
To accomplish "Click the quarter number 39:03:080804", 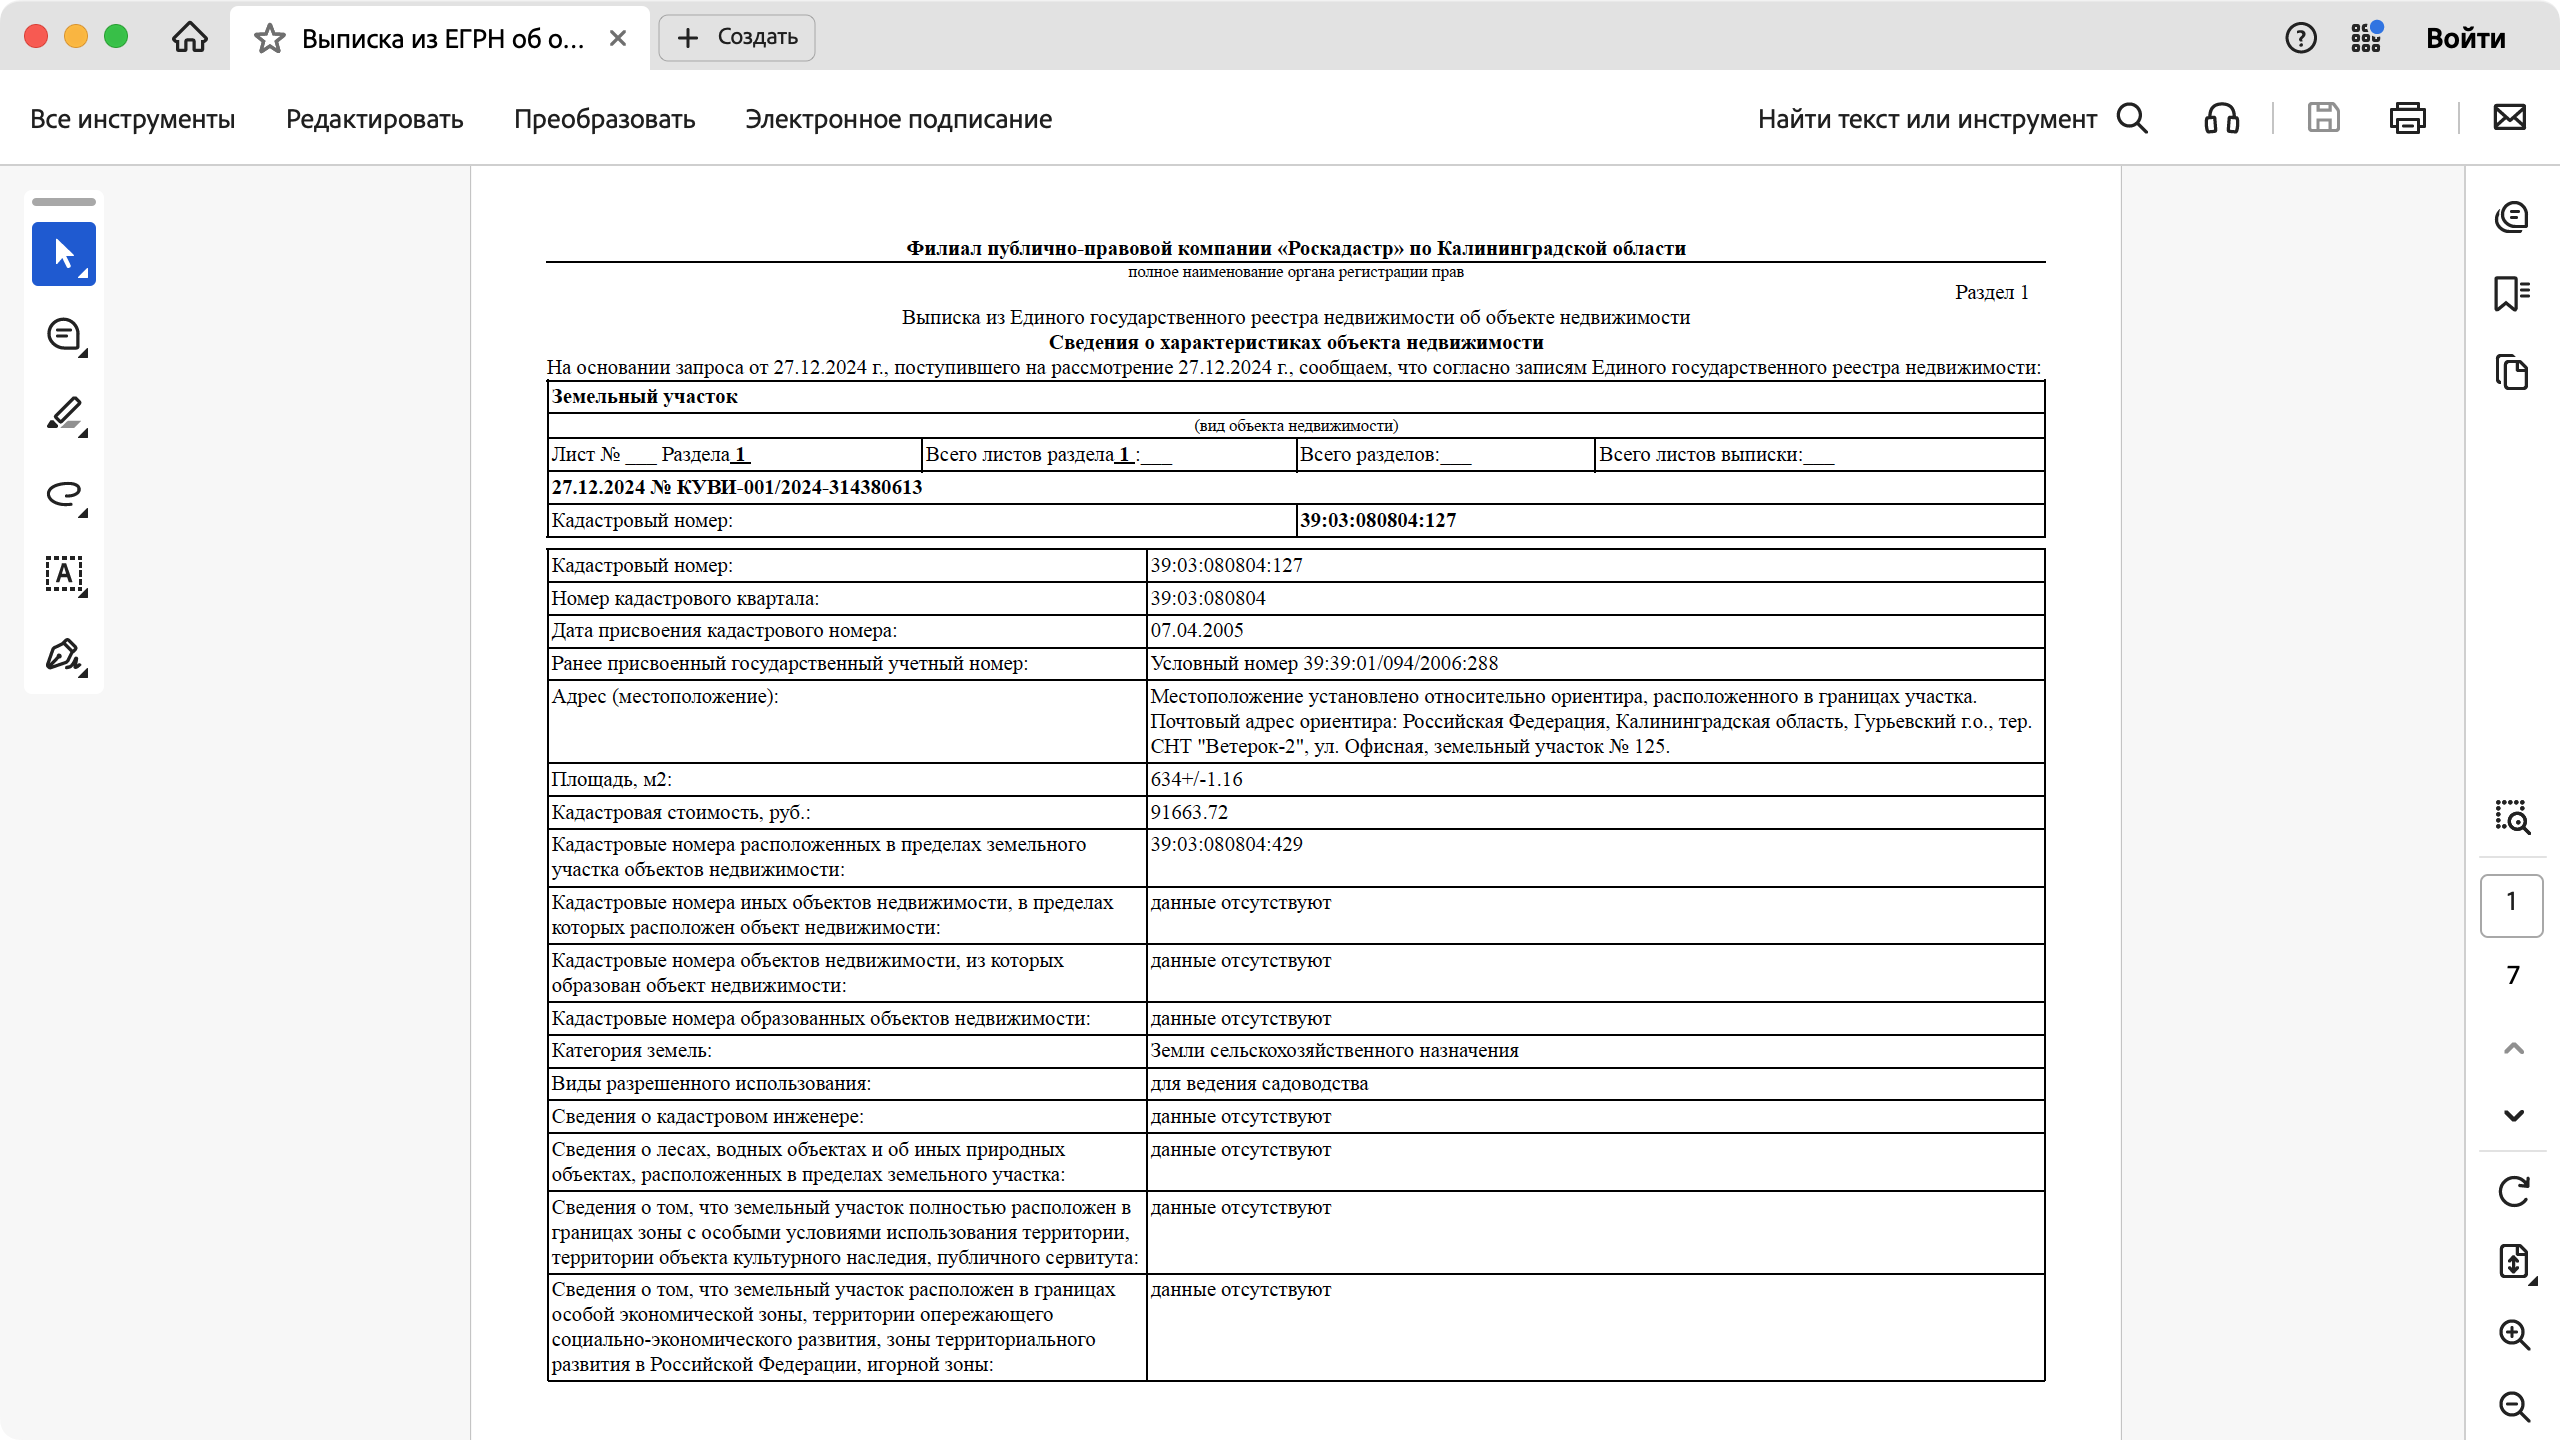I will (x=1208, y=598).
